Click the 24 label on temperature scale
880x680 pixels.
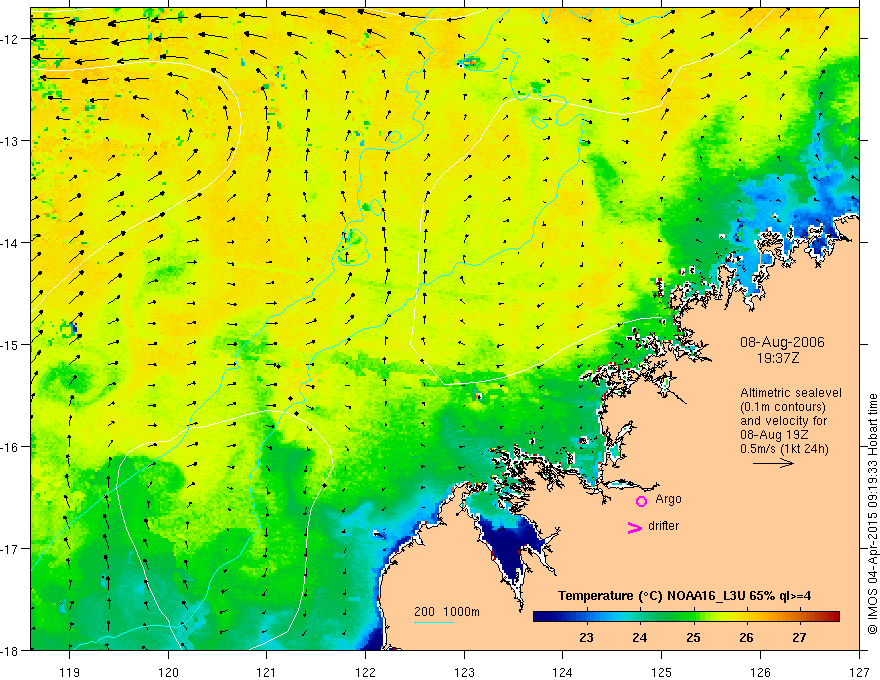639,637
